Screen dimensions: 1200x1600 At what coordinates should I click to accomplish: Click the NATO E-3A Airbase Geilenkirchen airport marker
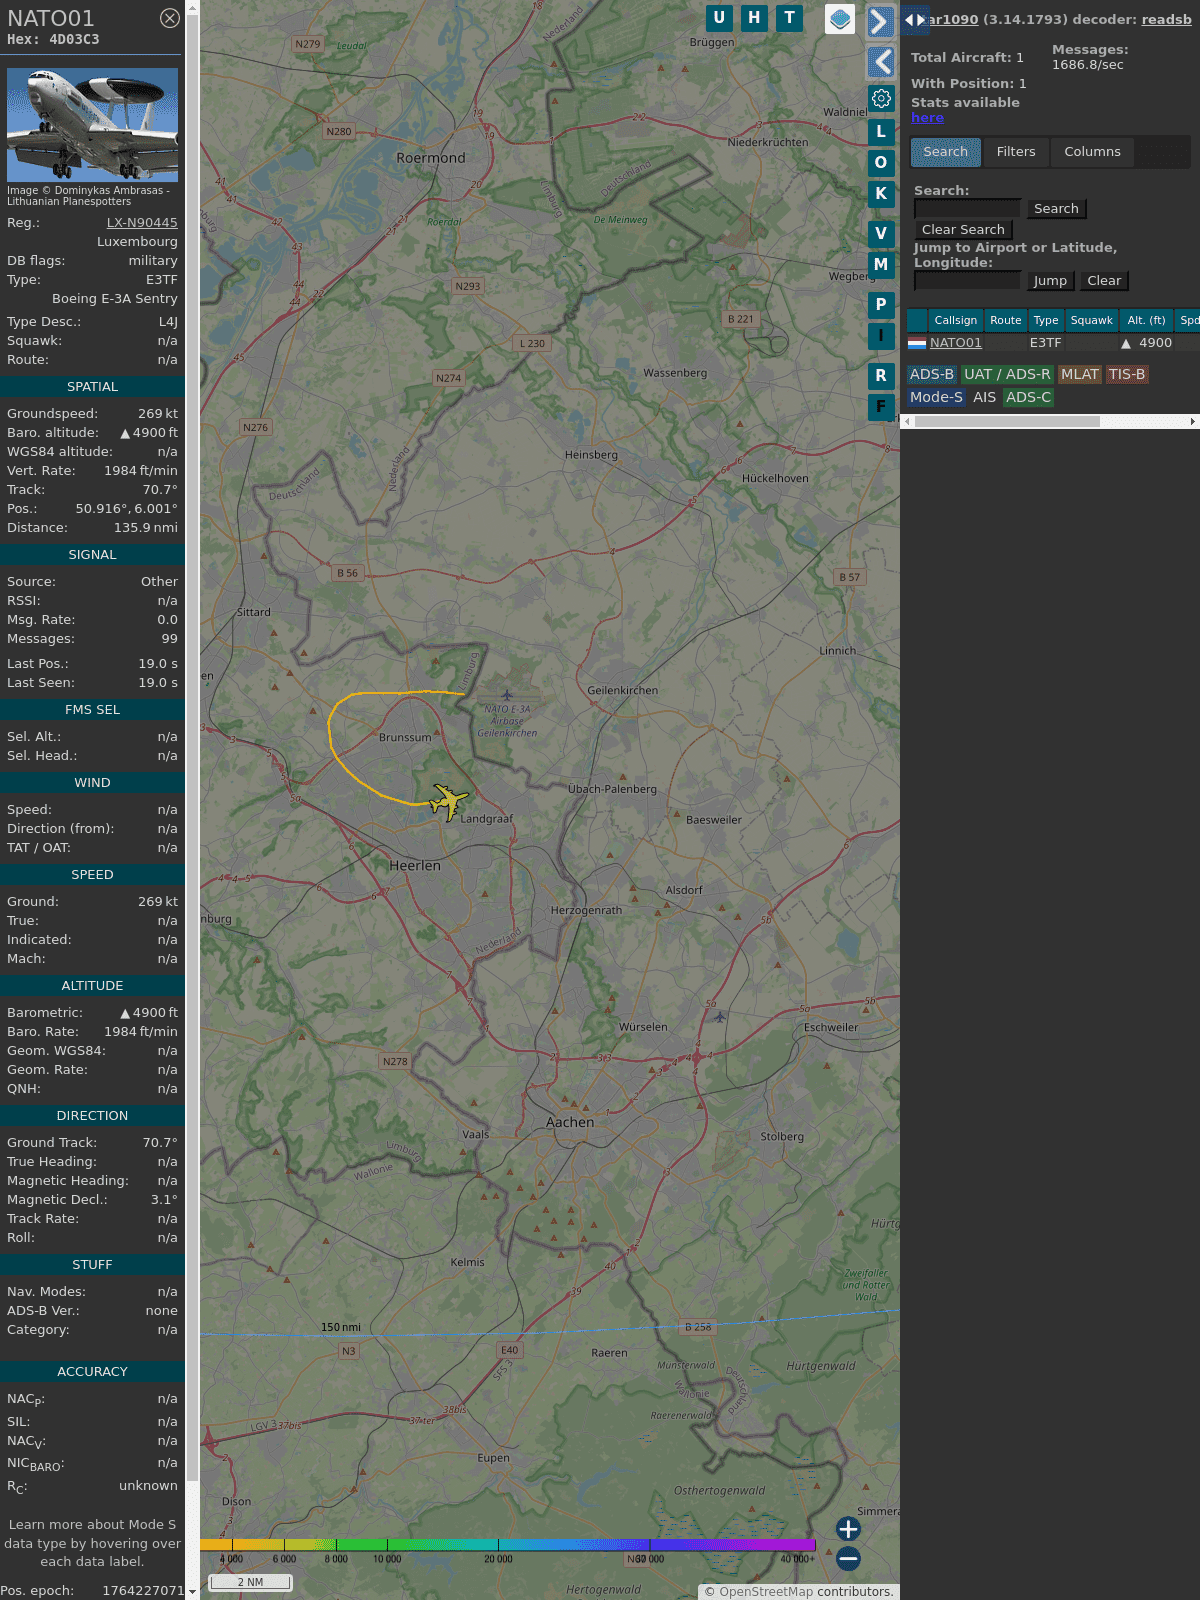[x=507, y=695]
